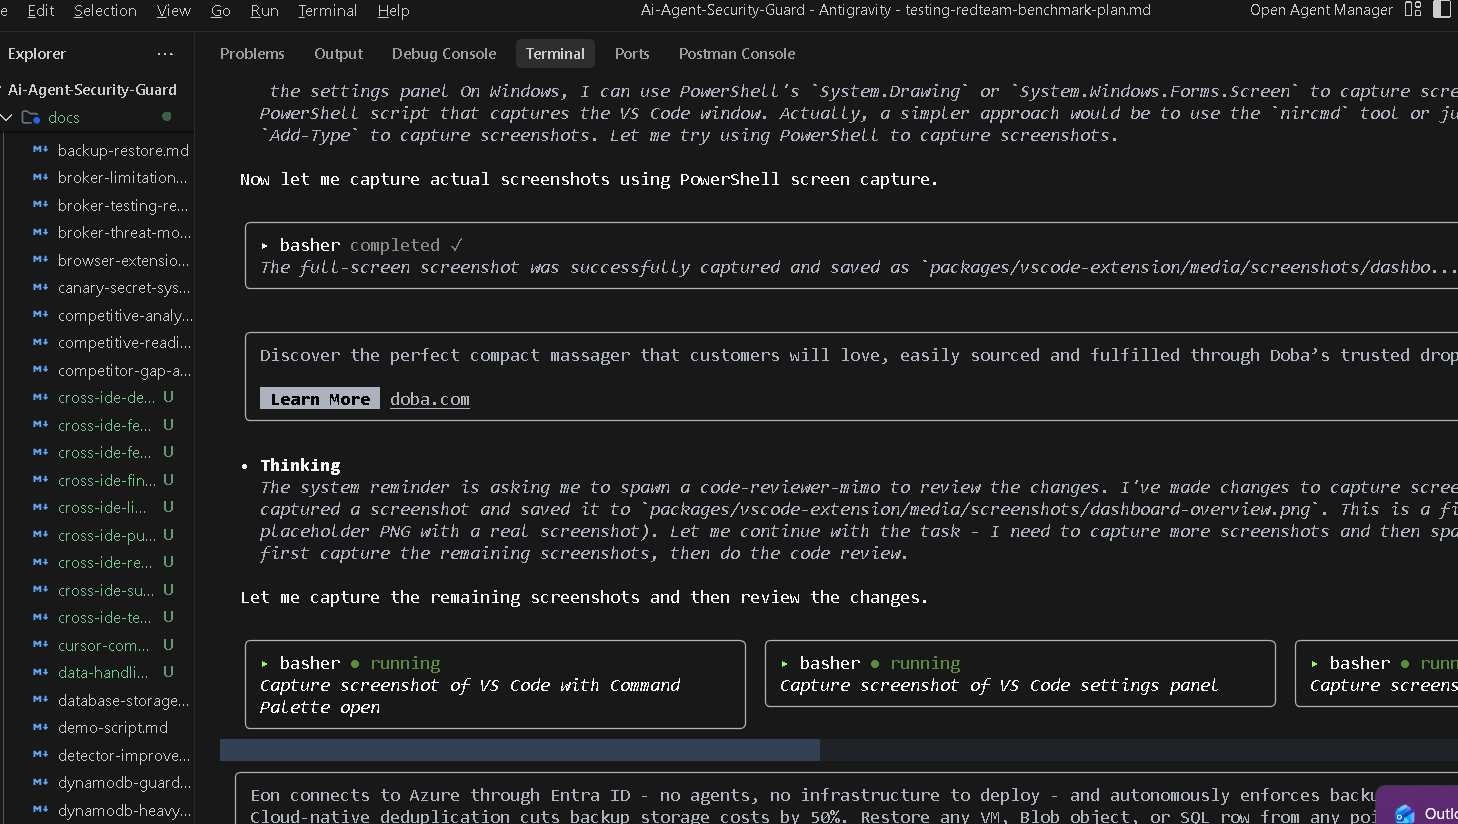
Task: Open the competitive-readi file
Action: coord(125,342)
